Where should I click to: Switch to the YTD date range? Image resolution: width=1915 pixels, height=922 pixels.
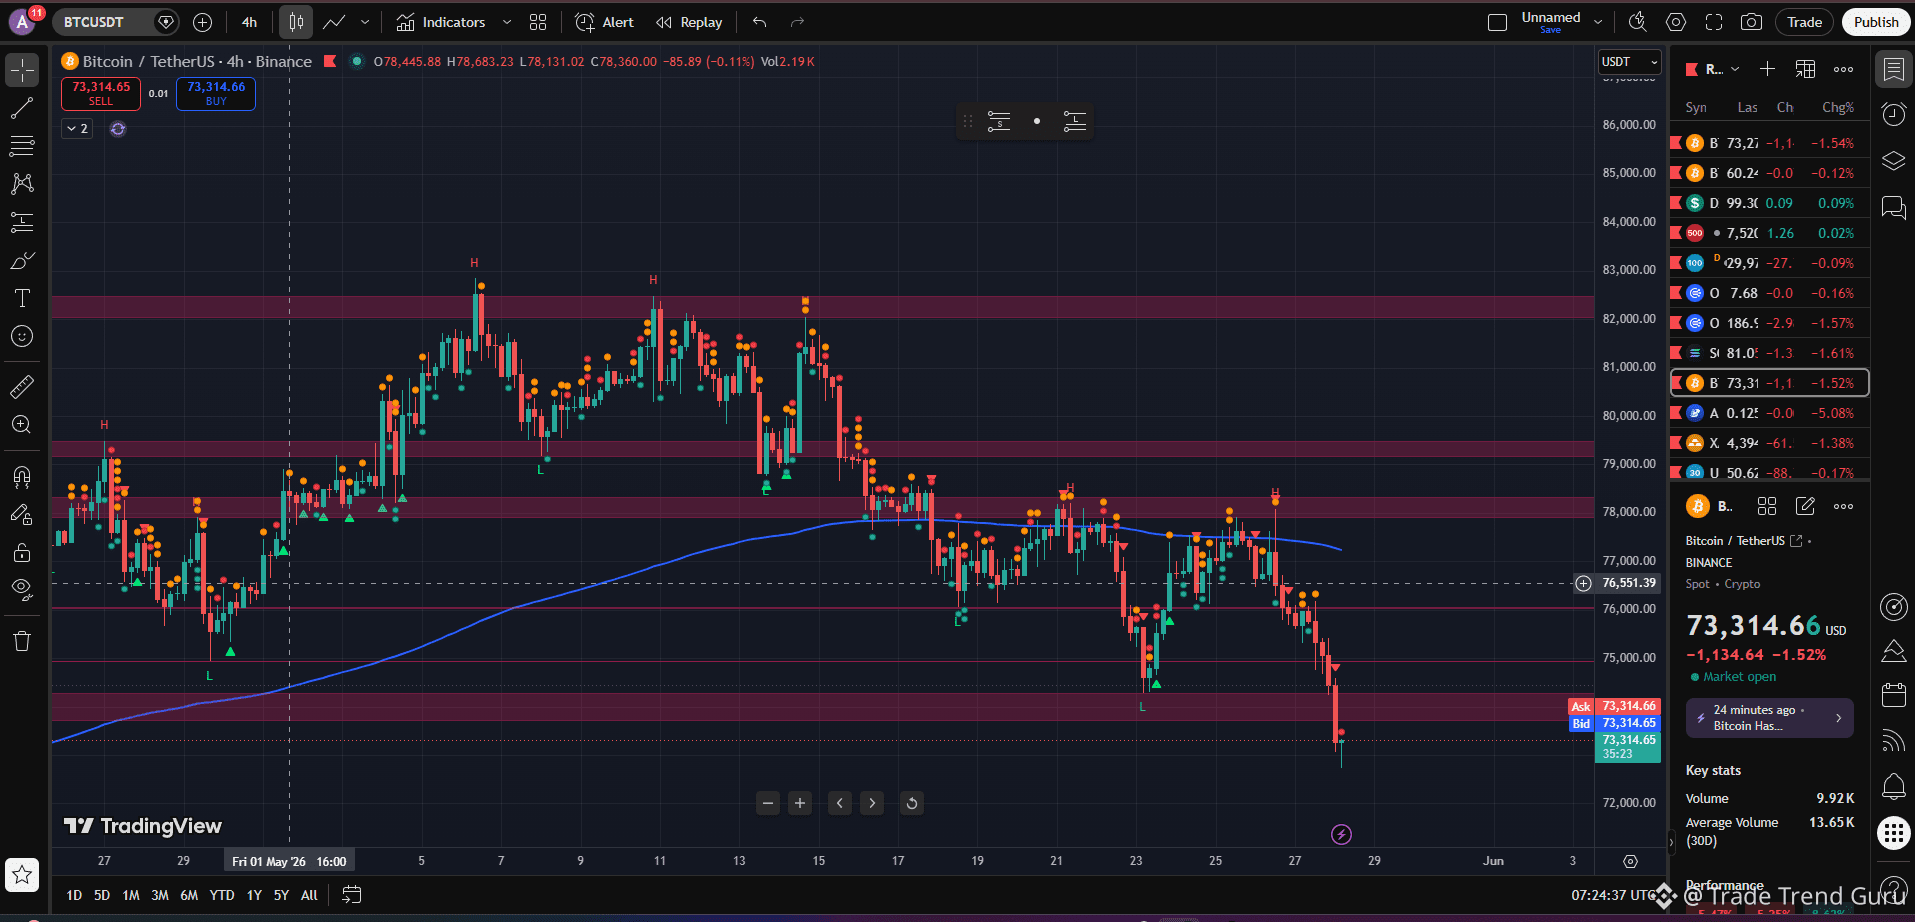click(222, 895)
